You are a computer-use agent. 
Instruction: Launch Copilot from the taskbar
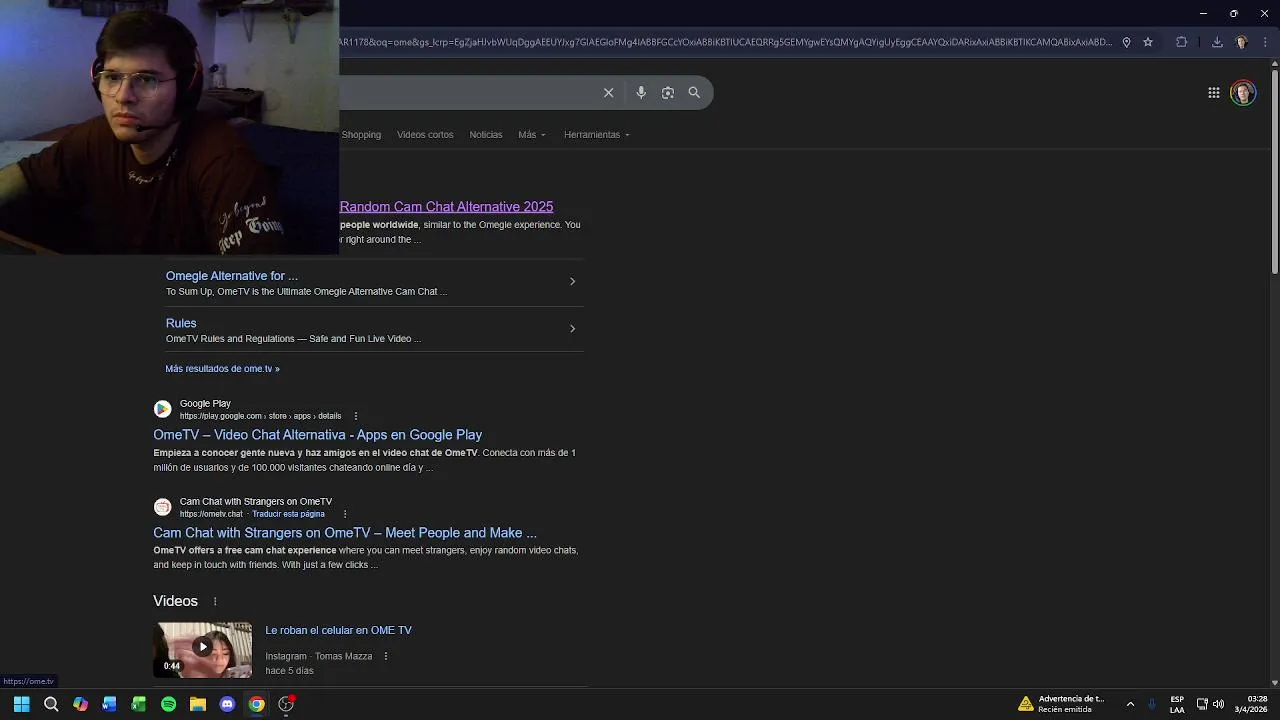point(80,704)
